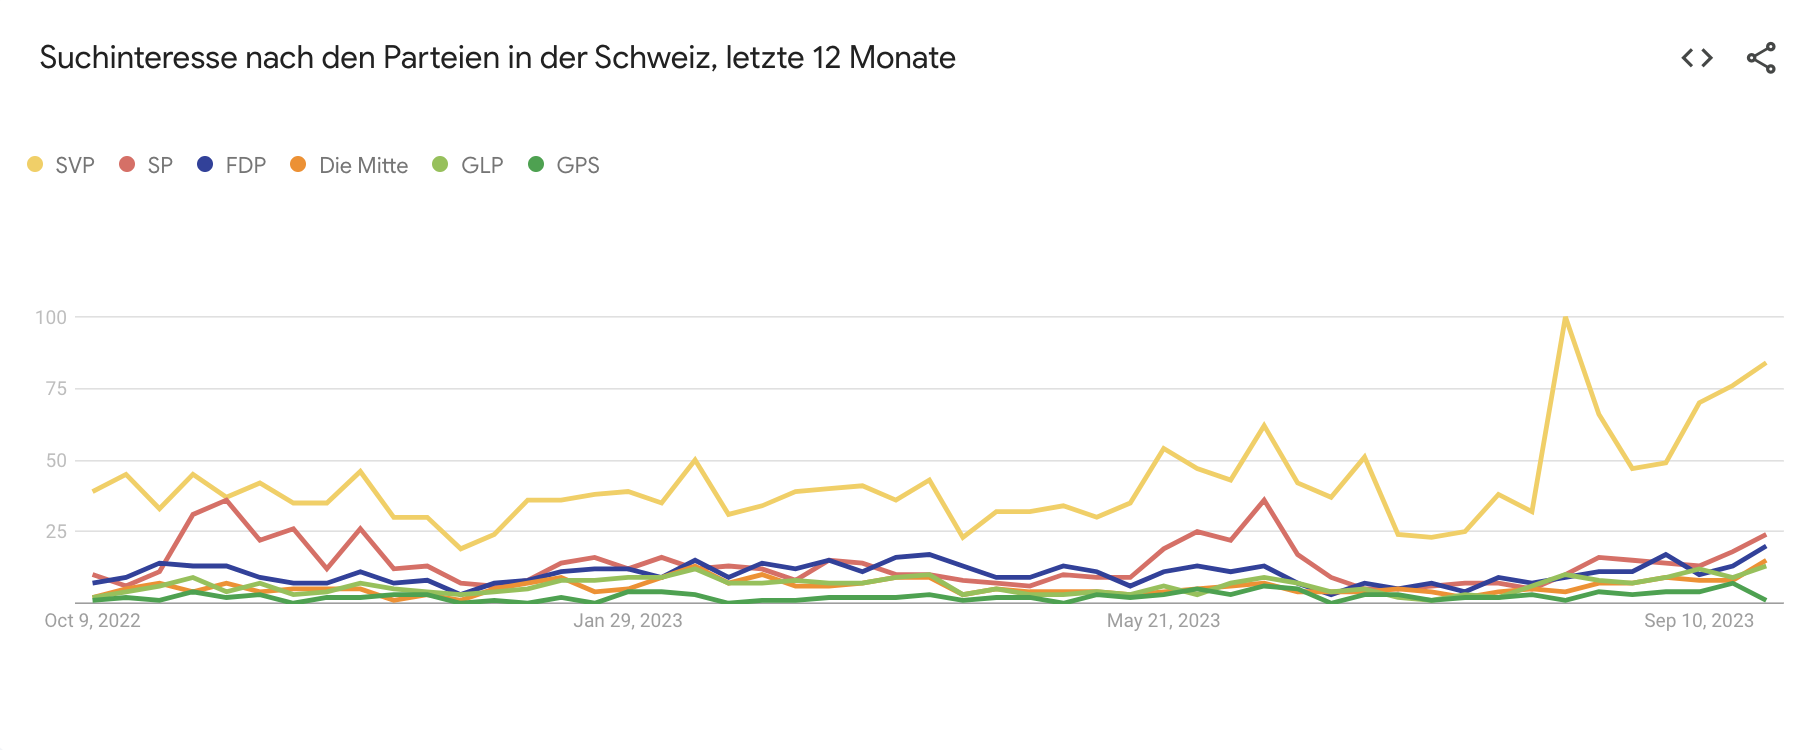Select the light green GLP legend dot
The image size is (1810, 750).
pos(440,164)
